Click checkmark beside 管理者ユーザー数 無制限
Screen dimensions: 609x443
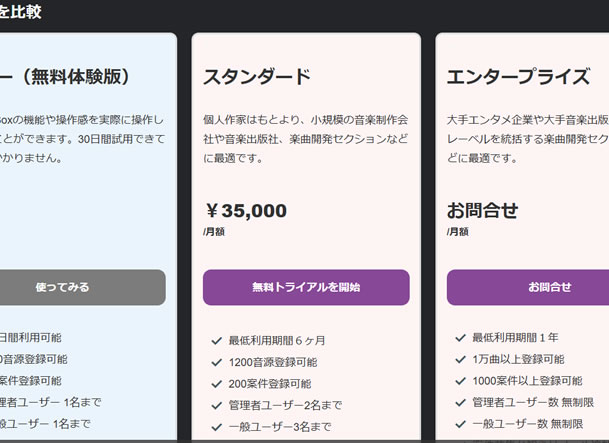tap(460, 403)
